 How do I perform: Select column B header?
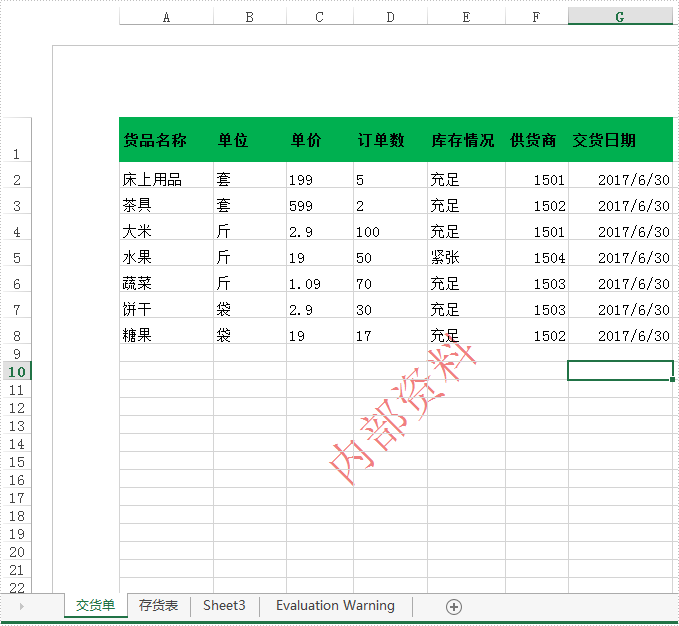click(249, 17)
